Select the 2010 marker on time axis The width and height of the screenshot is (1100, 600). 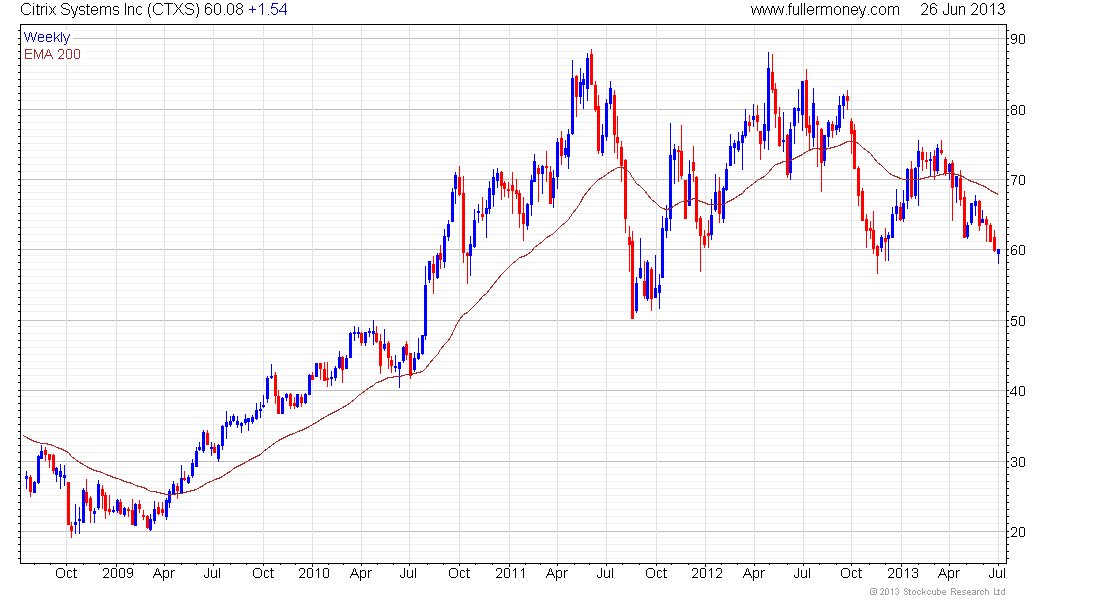(313, 574)
